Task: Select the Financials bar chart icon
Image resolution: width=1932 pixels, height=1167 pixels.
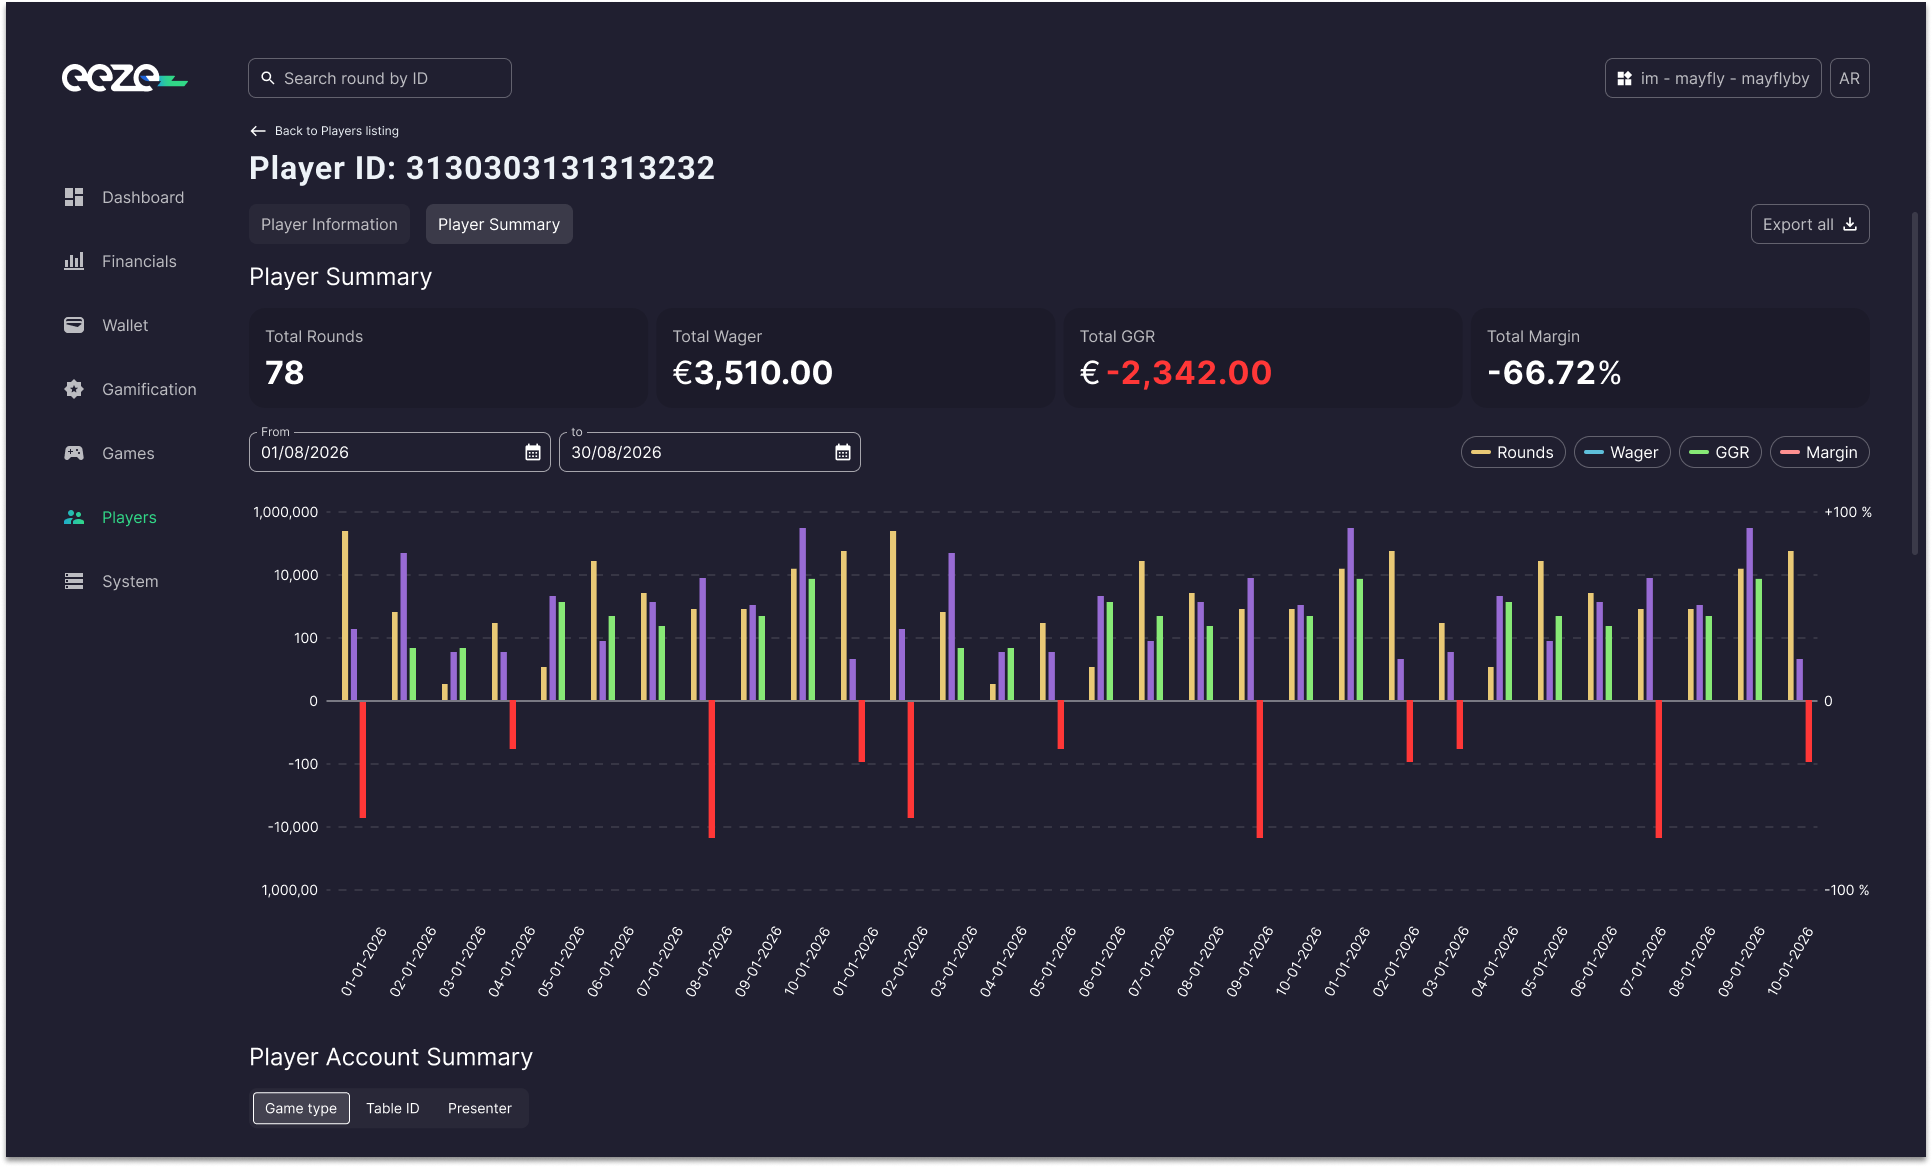Action: [74, 261]
